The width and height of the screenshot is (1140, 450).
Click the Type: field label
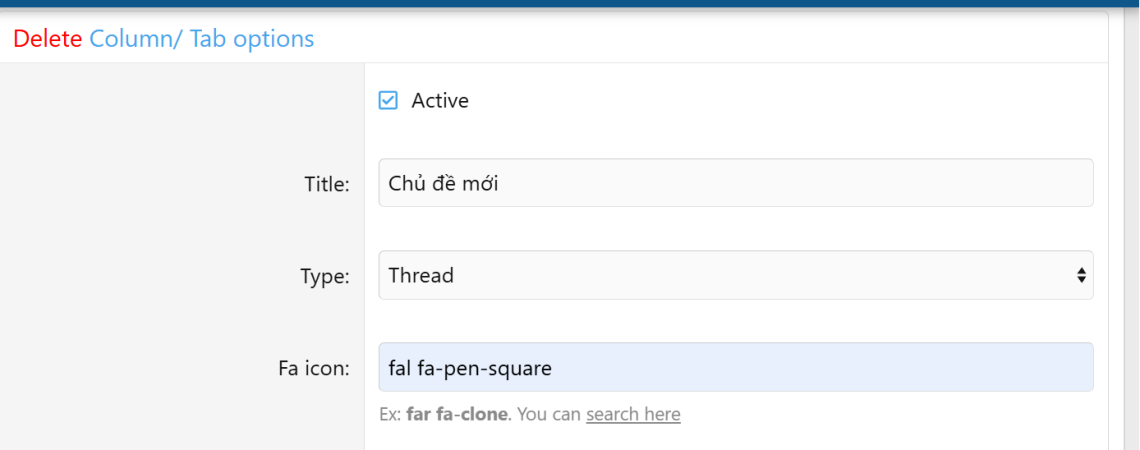[325, 276]
